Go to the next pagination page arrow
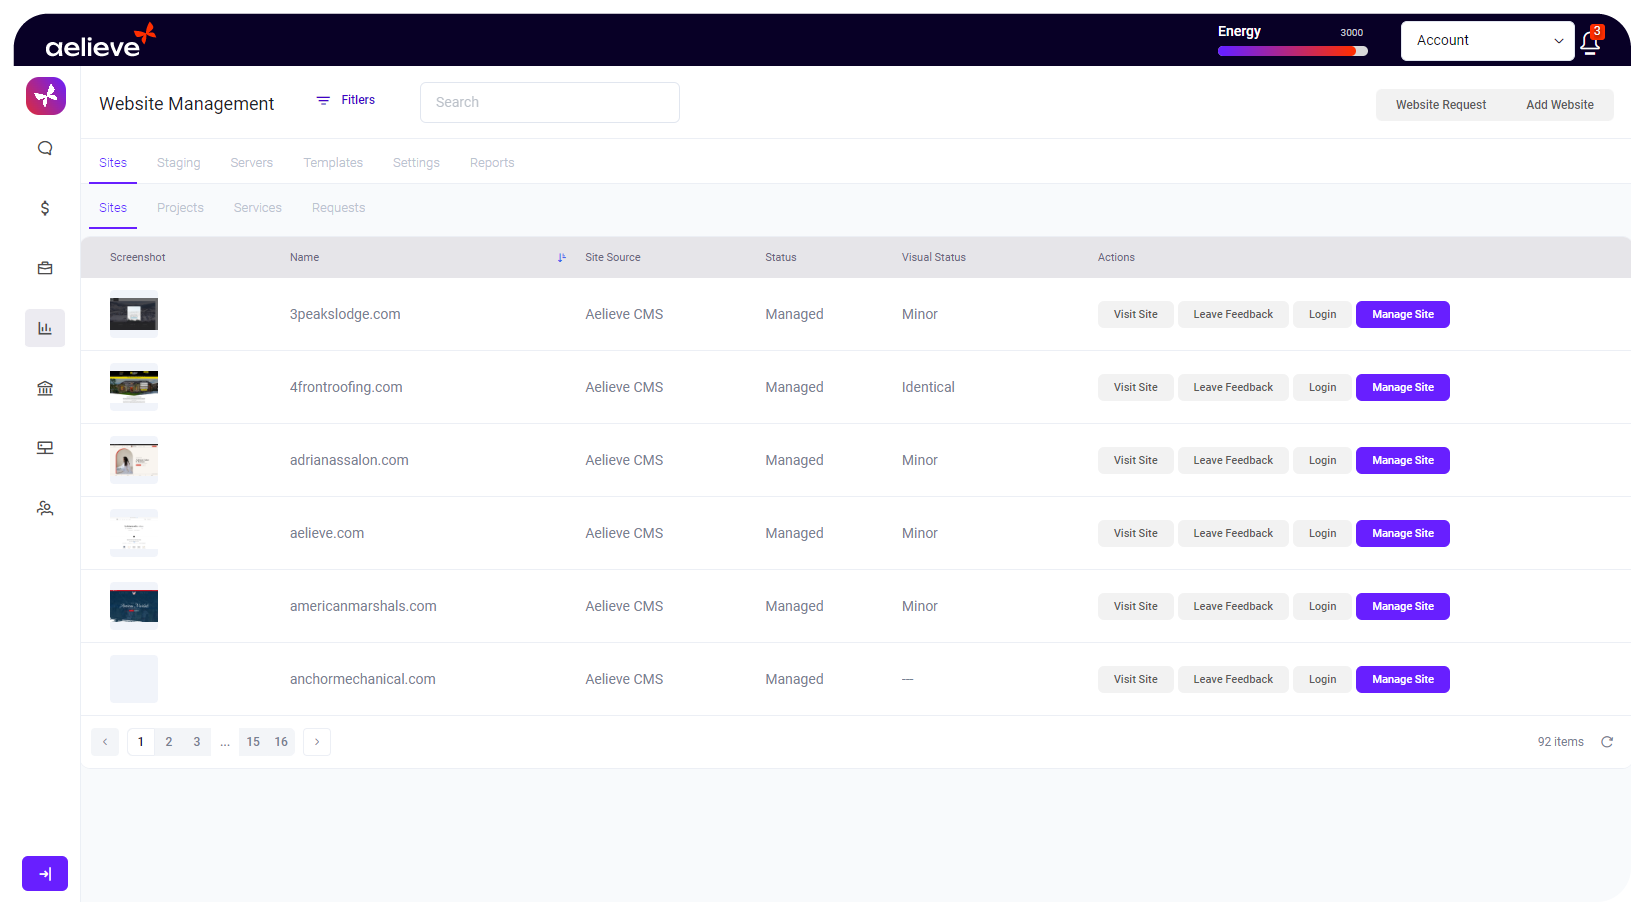This screenshot has height=916, width=1645. (x=317, y=742)
